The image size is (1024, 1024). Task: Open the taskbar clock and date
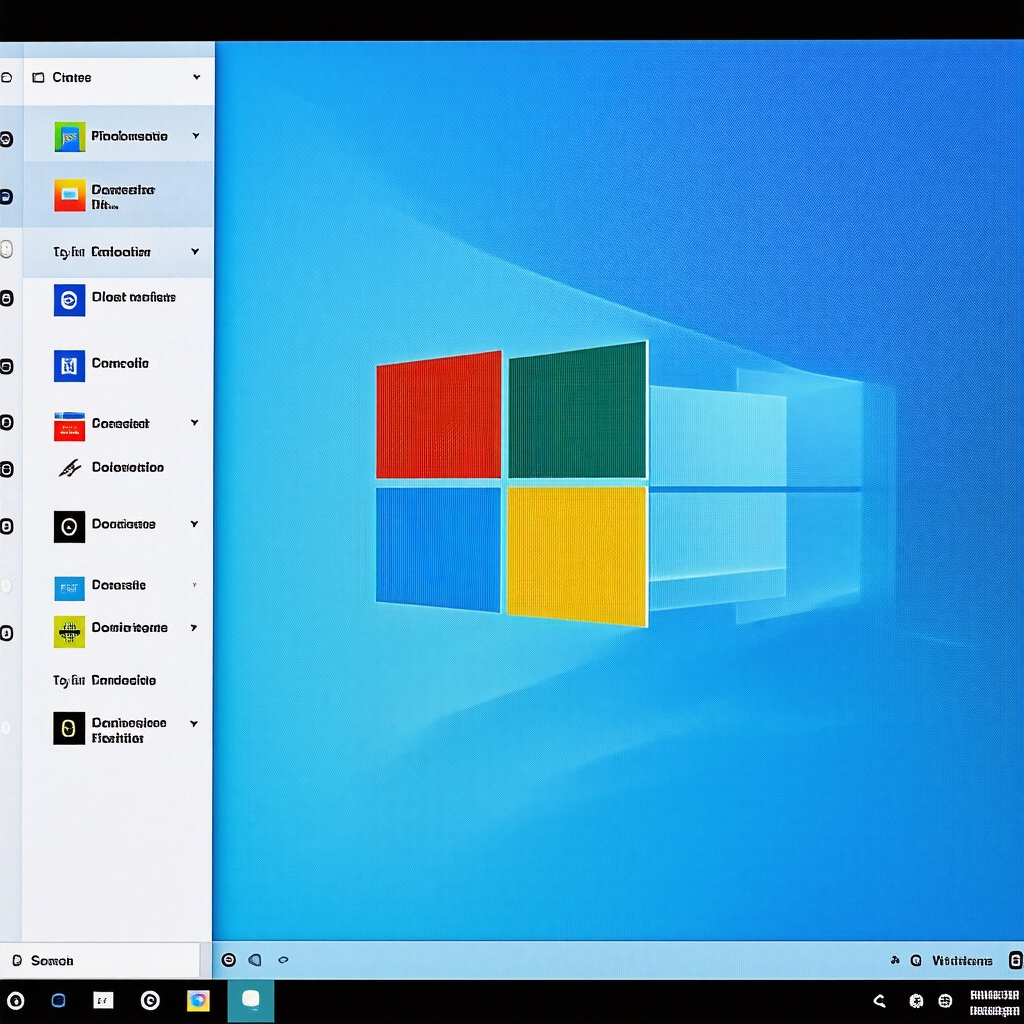[994, 1002]
